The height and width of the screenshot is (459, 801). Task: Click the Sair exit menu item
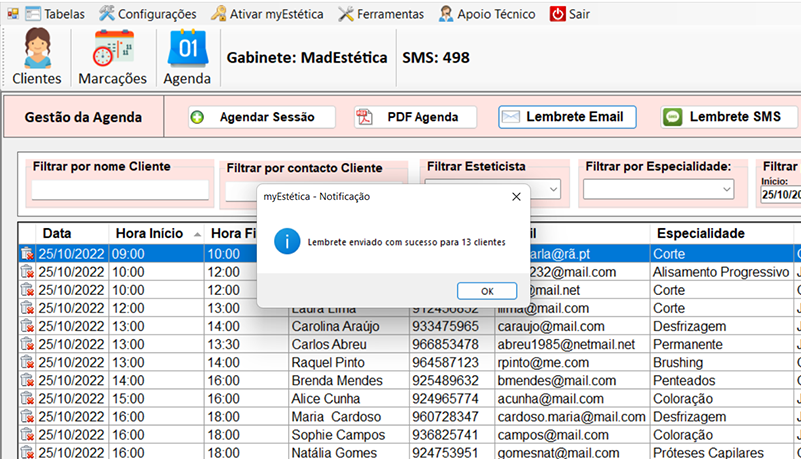[570, 14]
